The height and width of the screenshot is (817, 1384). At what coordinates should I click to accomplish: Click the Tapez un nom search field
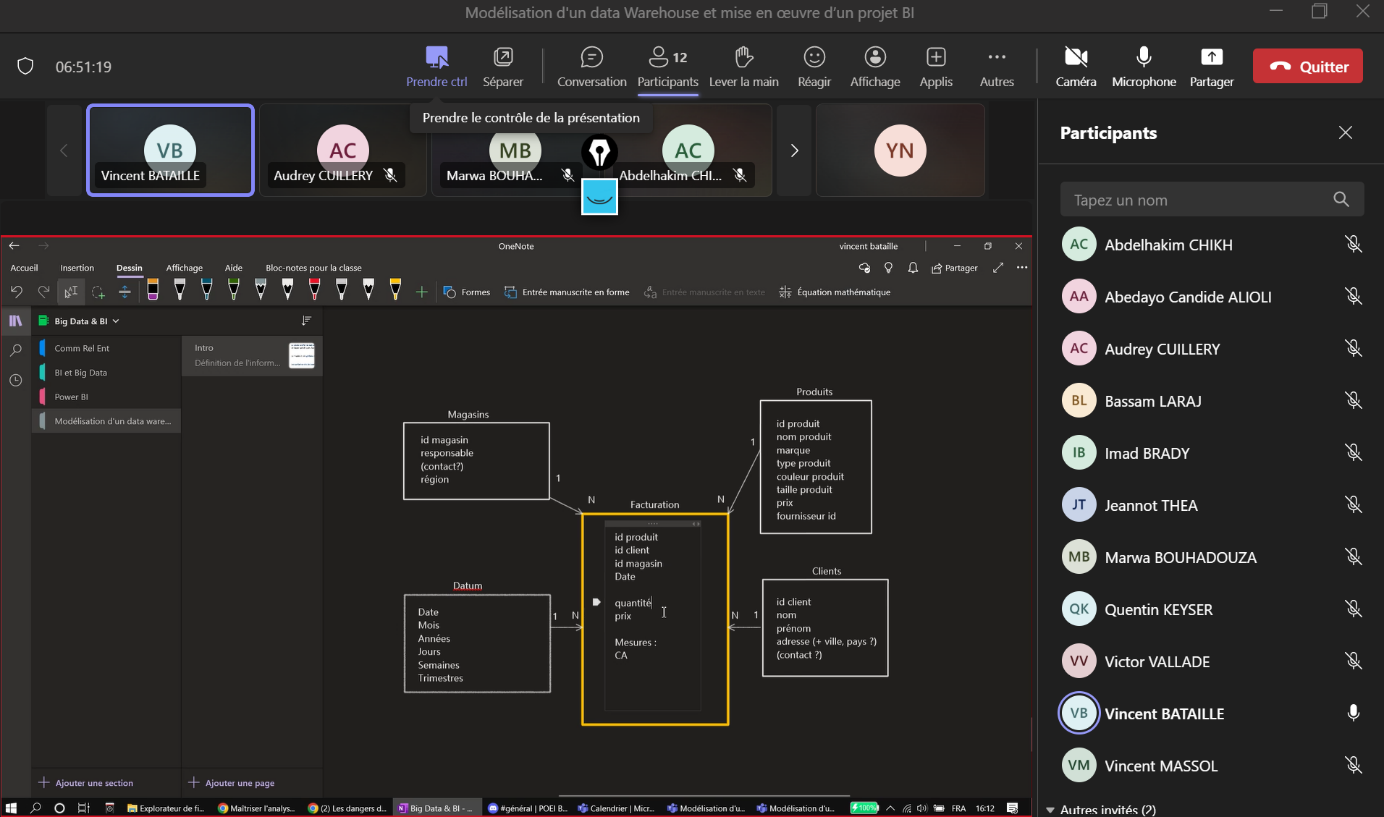point(1200,200)
